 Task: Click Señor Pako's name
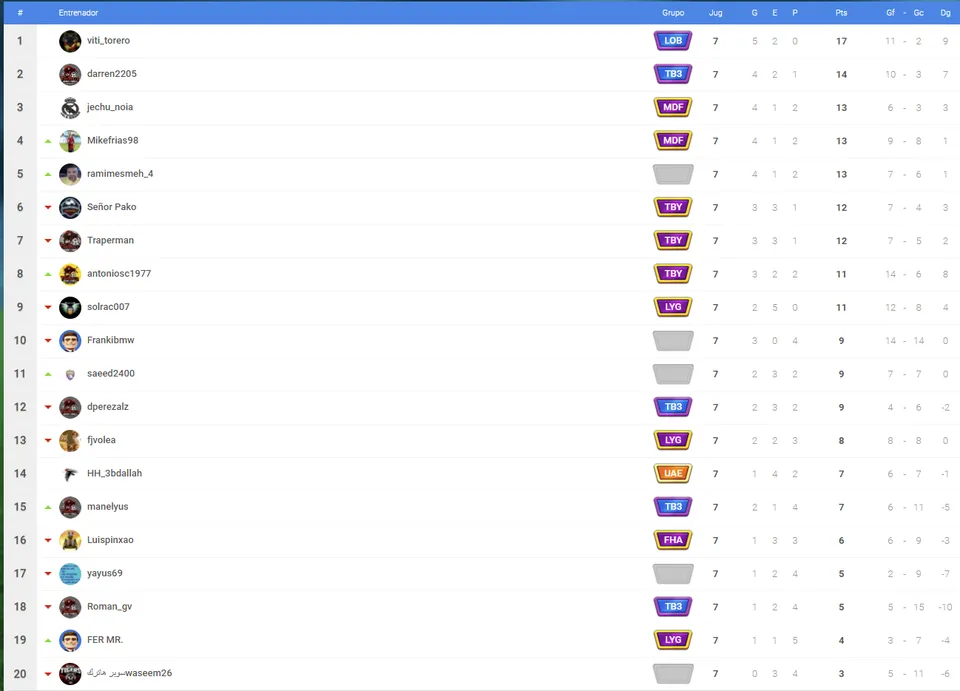[111, 207]
